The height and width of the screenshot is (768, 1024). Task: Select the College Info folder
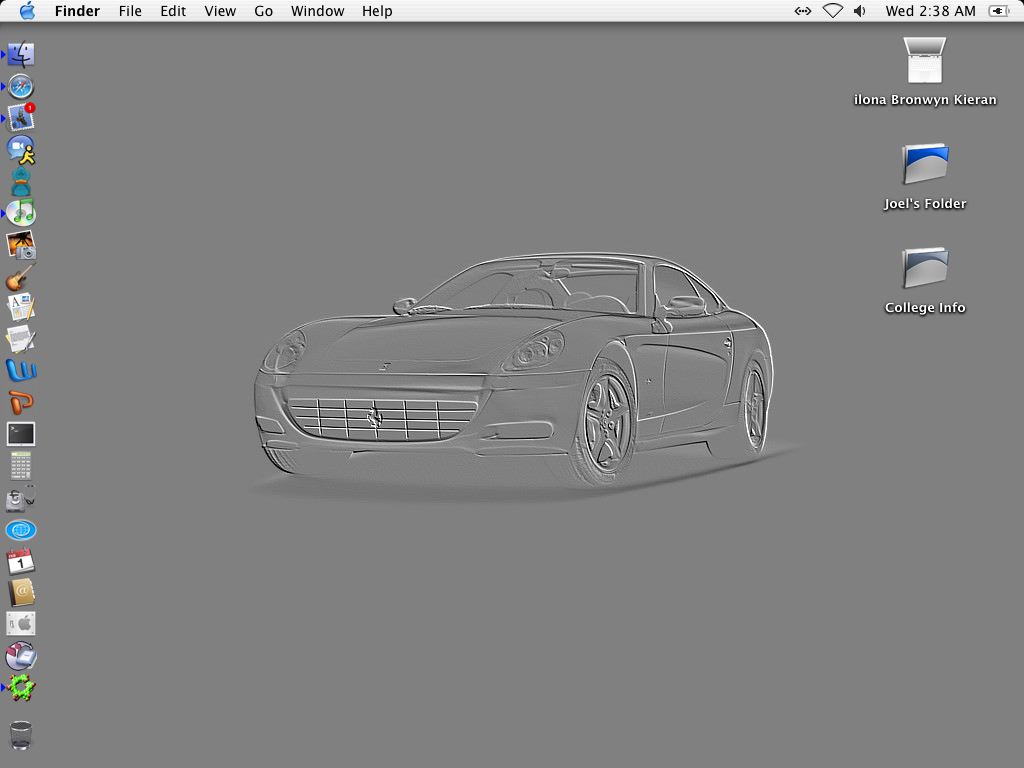(x=925, y=267)
